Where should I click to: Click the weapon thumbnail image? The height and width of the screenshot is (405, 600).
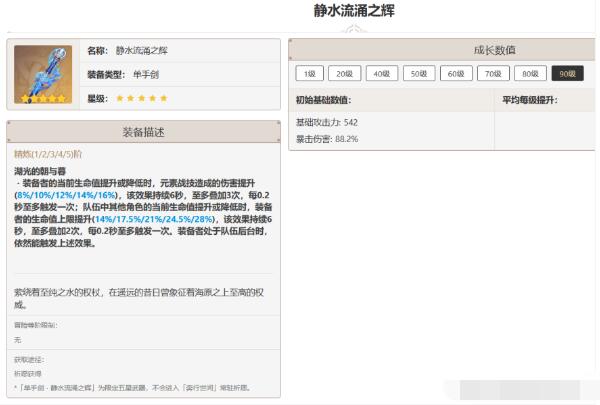(x=43, y=74)
